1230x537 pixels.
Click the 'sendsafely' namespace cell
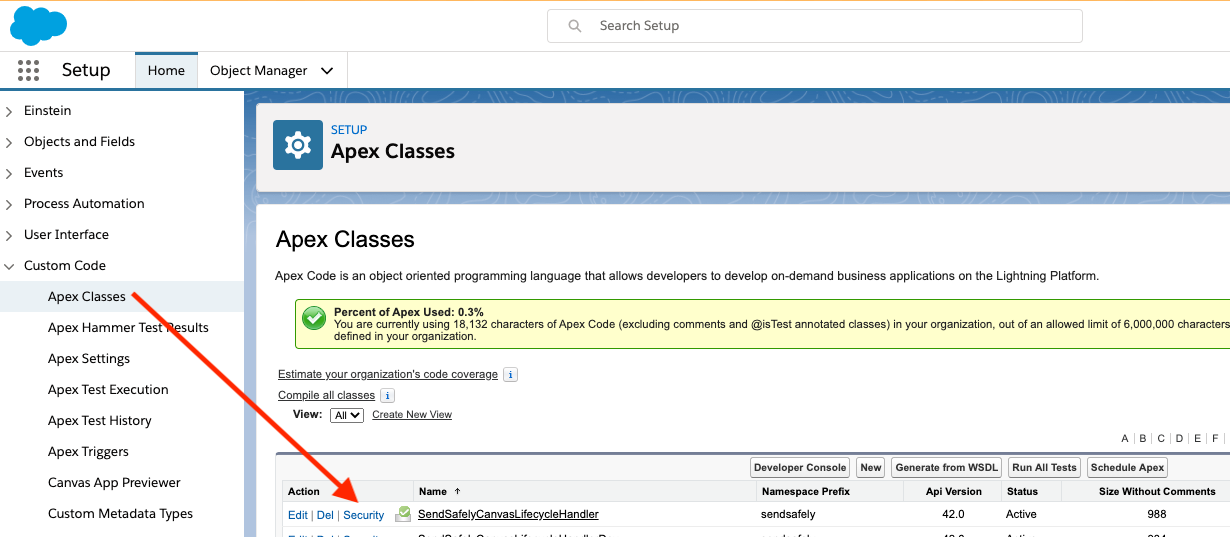tap(788, 514)
